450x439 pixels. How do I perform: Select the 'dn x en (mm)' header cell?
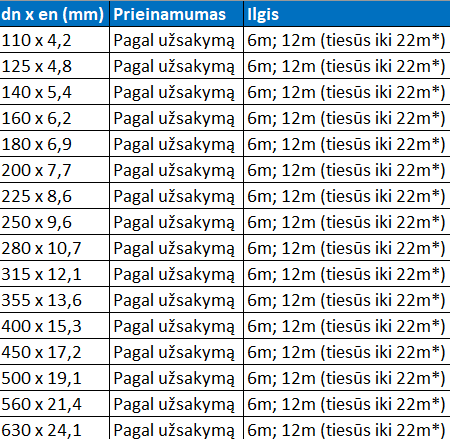54,14
